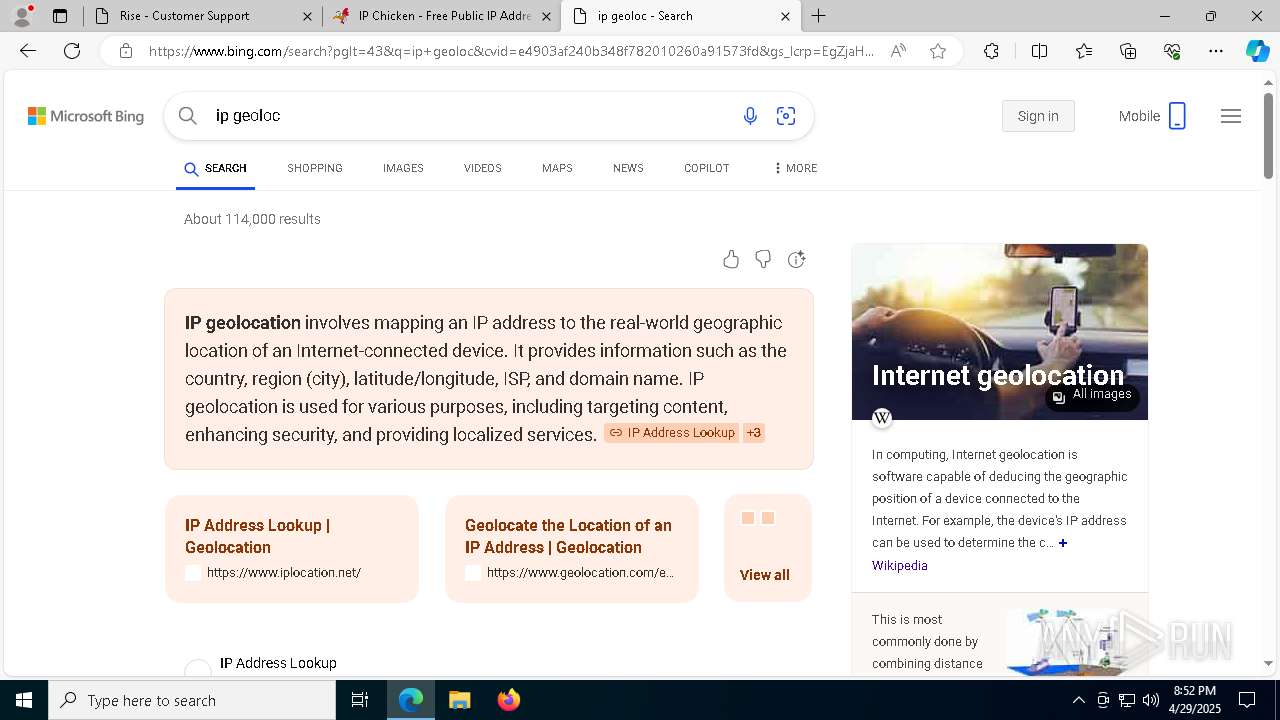Open IP Address Lookup citation chip
Image resolution: width=1280 pixels, height=720 pixels.
[x=672, y=433]
